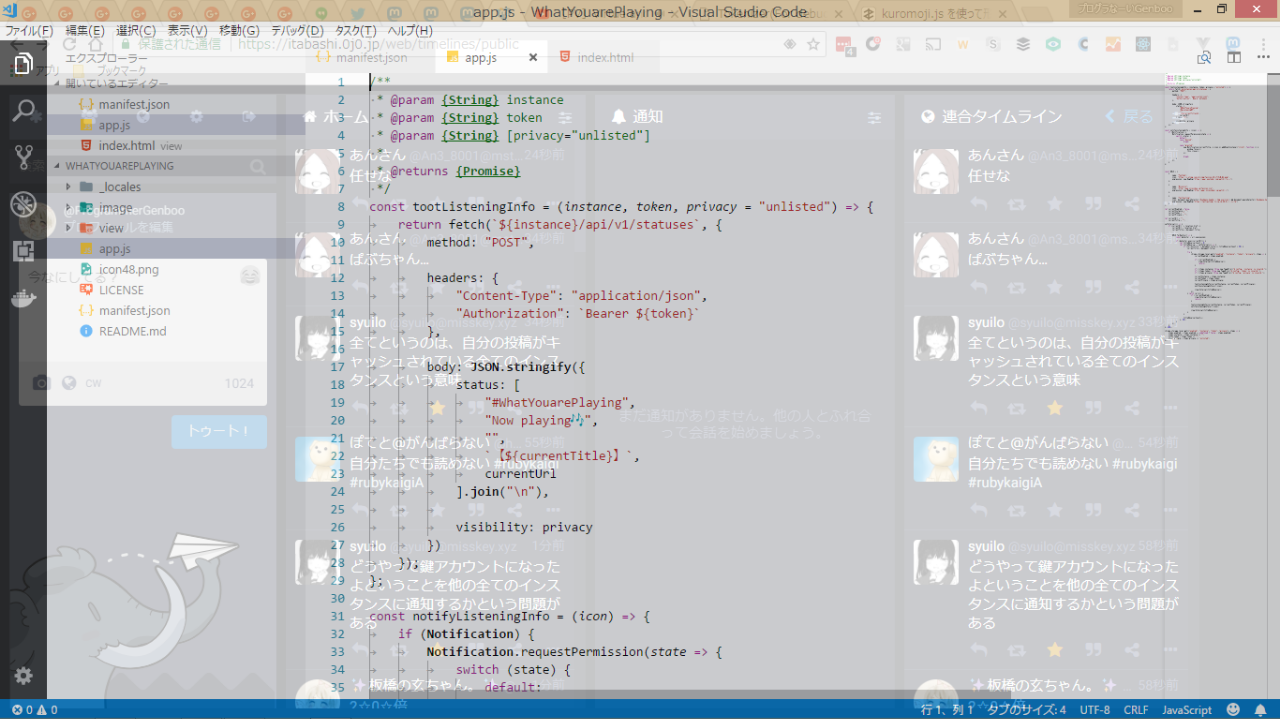
Task: Open the Docker view in activity bar
Action: (23, 298)
